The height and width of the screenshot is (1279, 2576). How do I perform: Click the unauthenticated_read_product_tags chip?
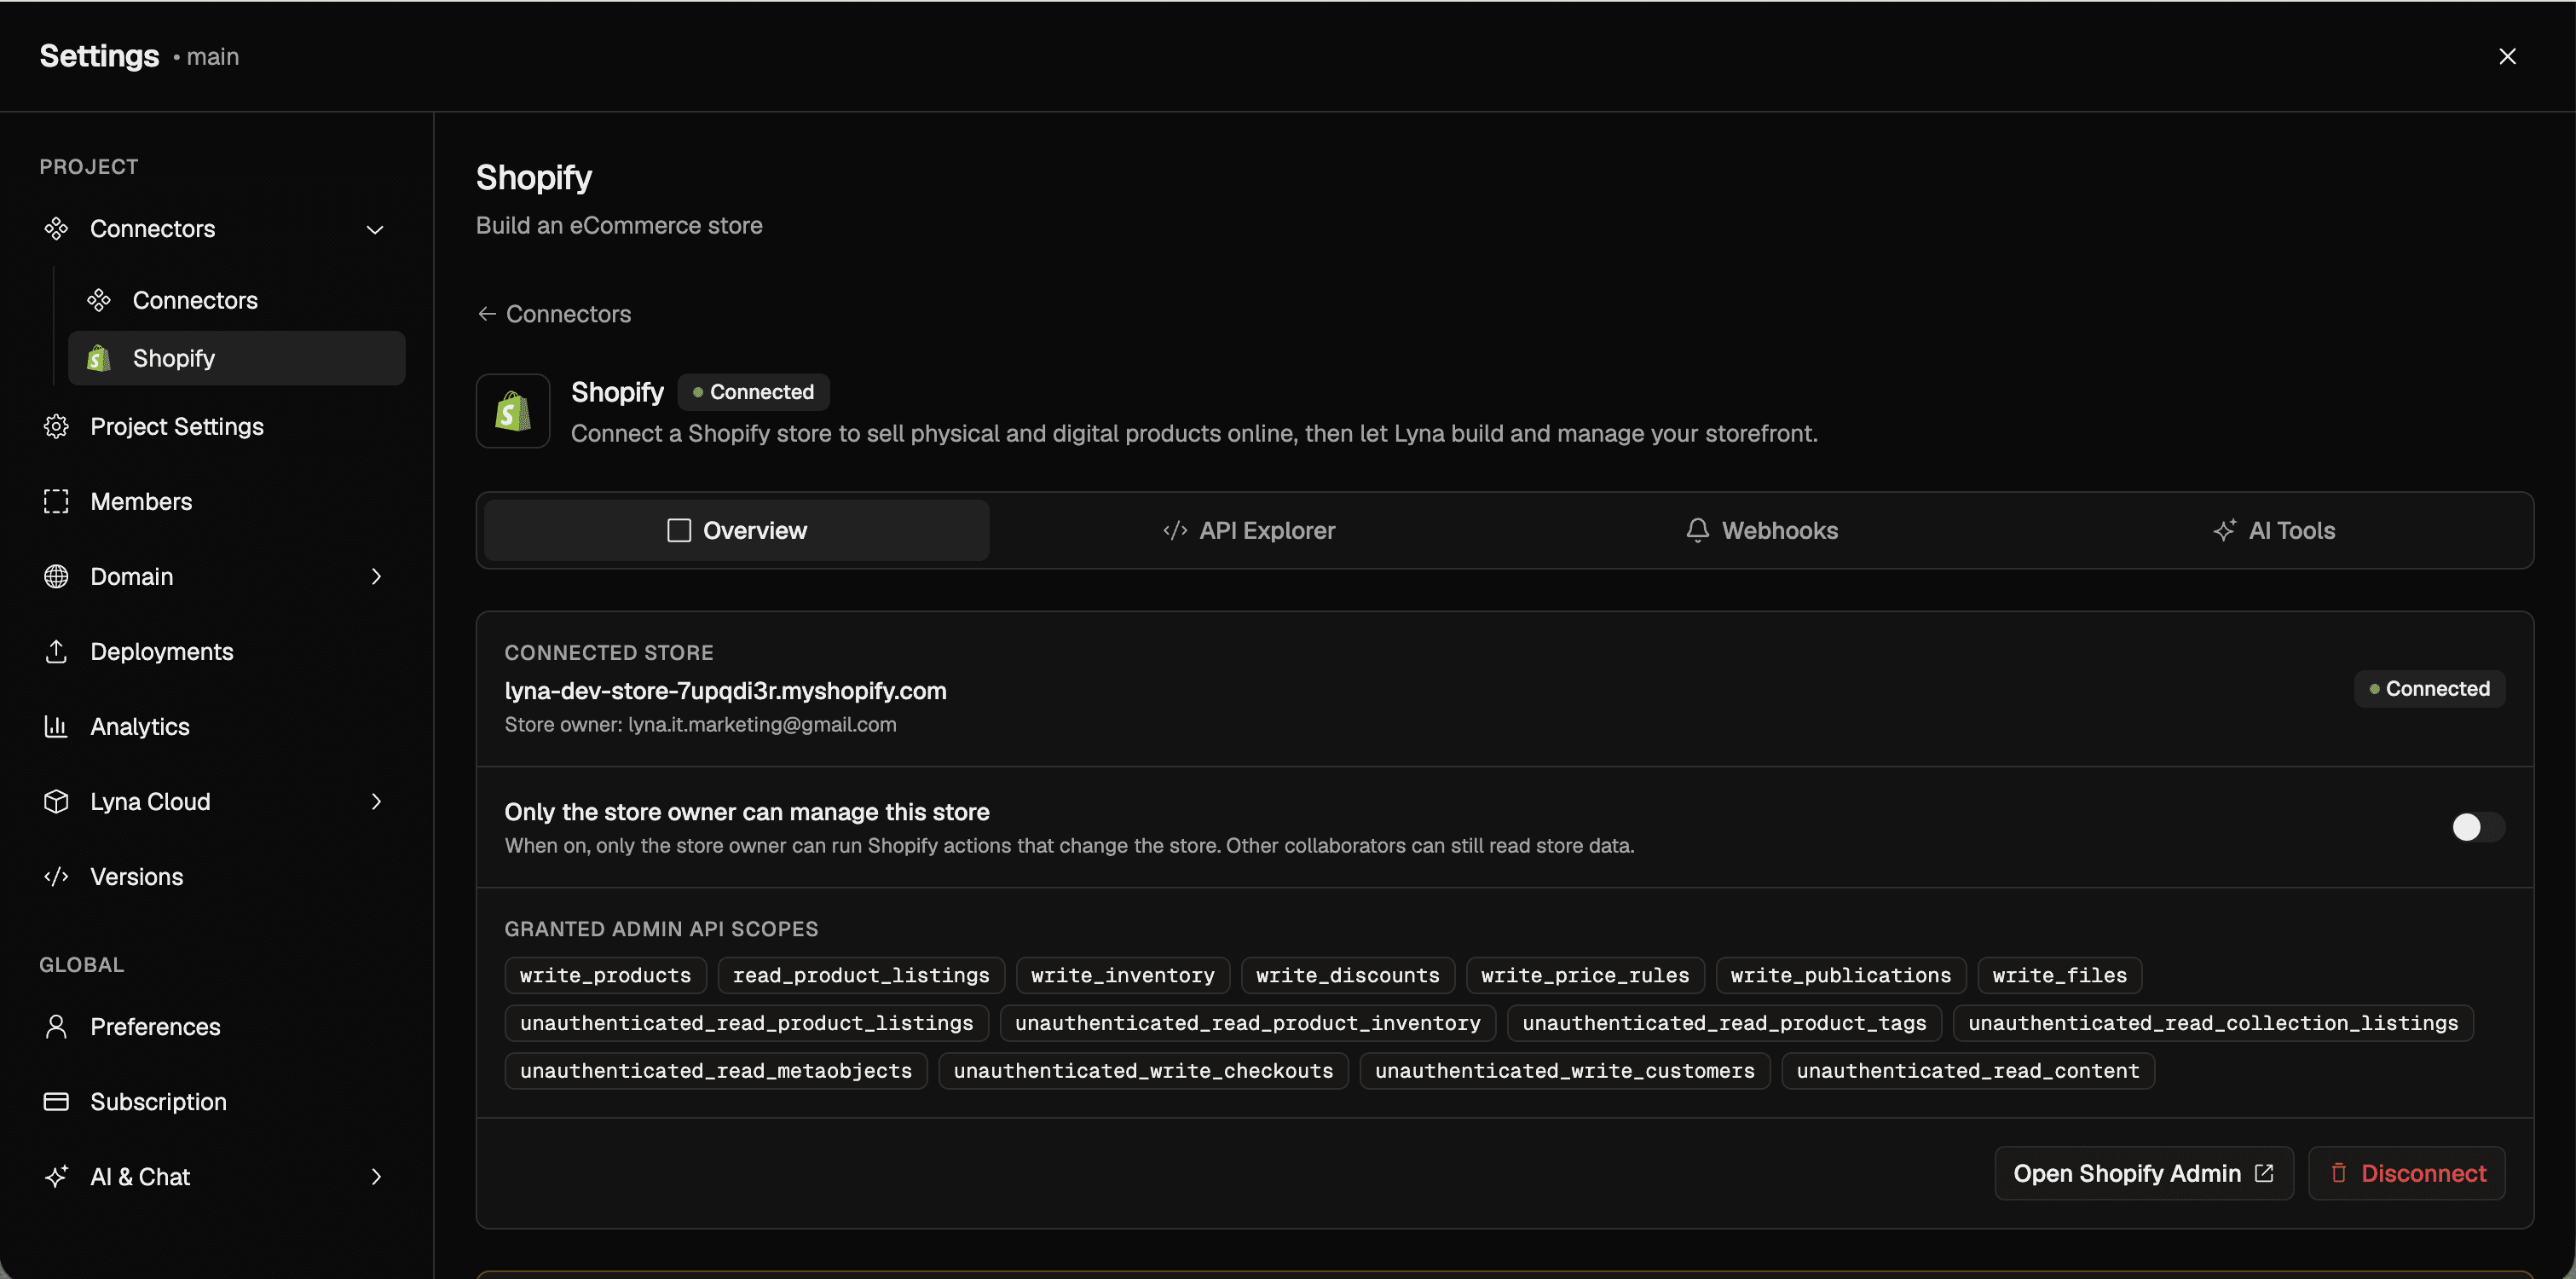tap(1724, 1023)
